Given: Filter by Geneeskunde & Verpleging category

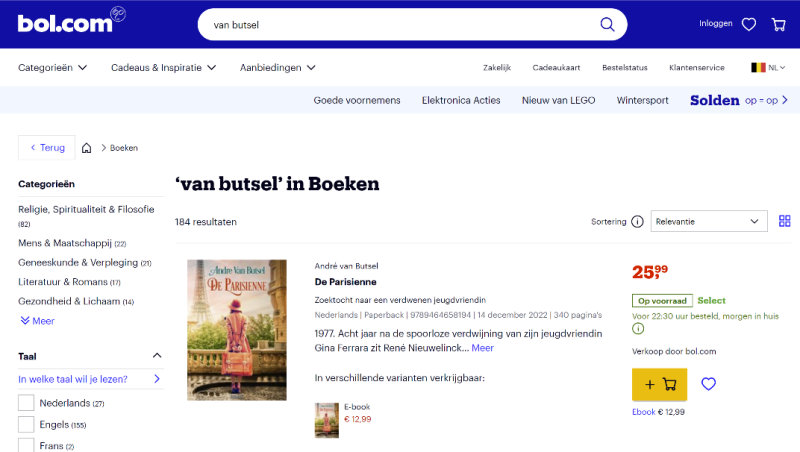Looking at the screenshot, I should pyautogui.click(x=85, y=262).
